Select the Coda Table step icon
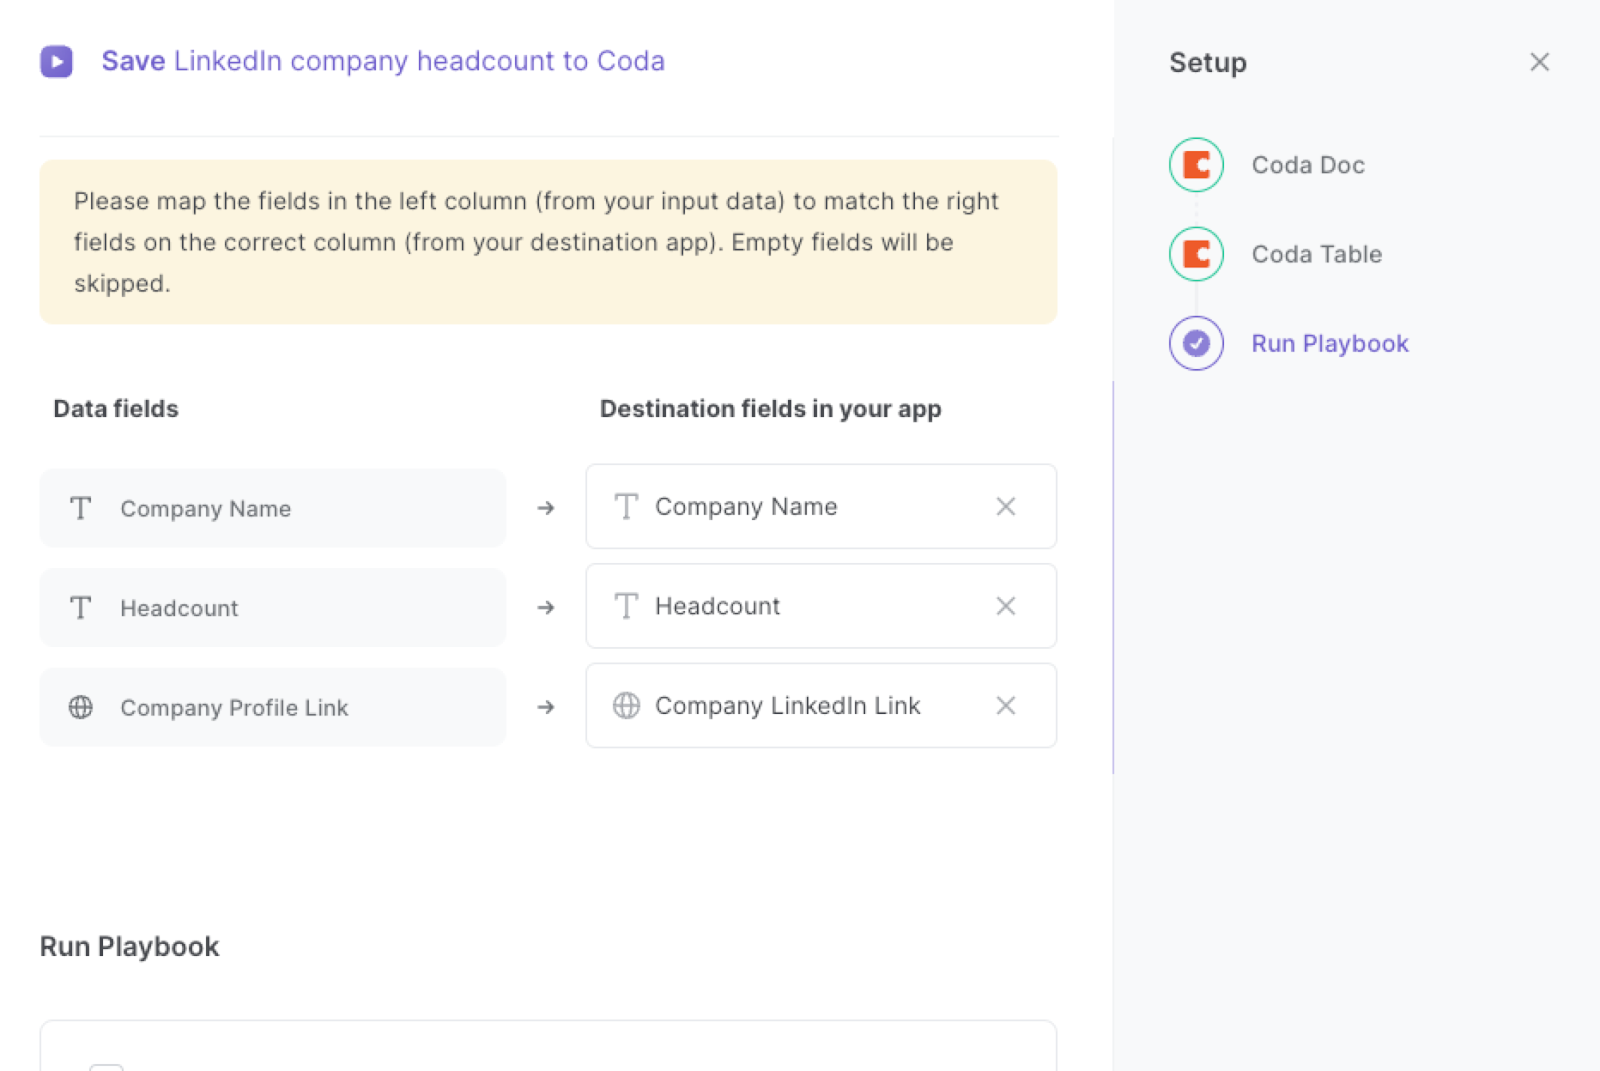 (x=1196, y=254)
